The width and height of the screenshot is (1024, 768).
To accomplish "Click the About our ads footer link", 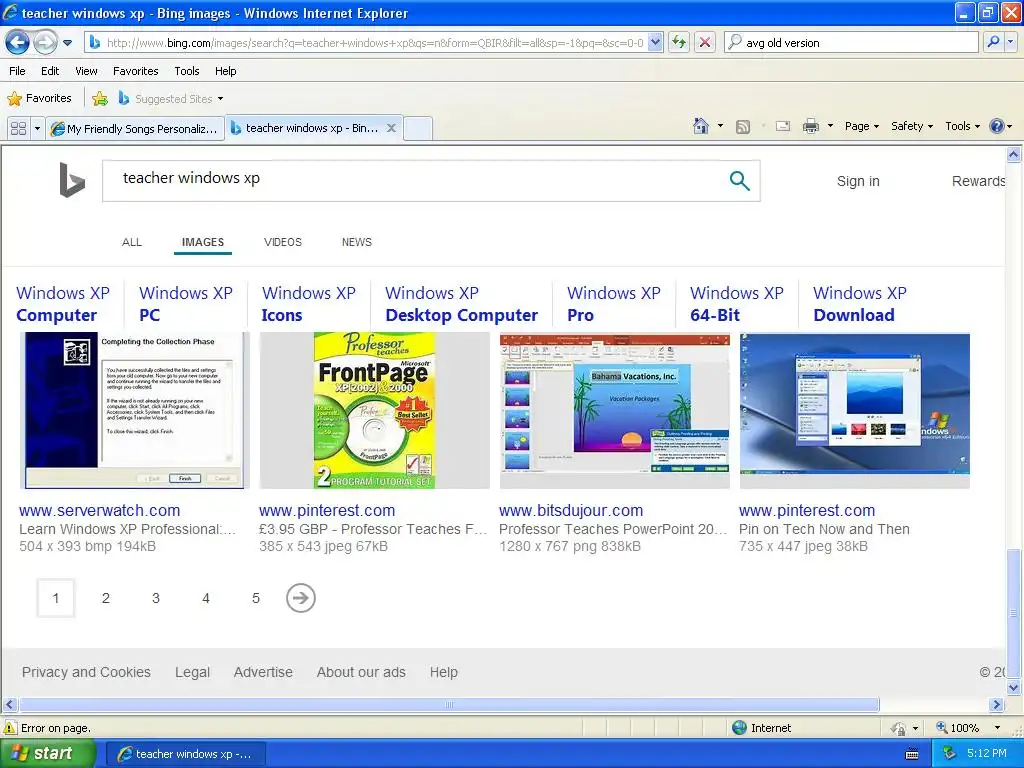I will (361, 672).
